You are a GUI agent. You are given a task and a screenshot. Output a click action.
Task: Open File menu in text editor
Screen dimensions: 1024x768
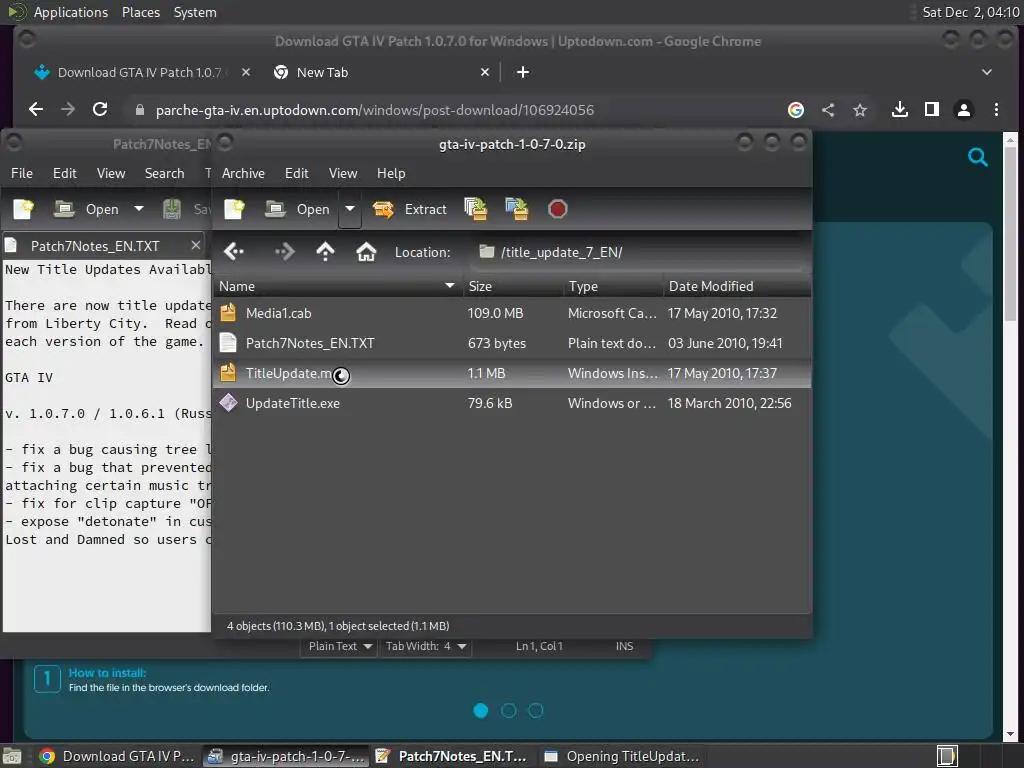[22, 173]
